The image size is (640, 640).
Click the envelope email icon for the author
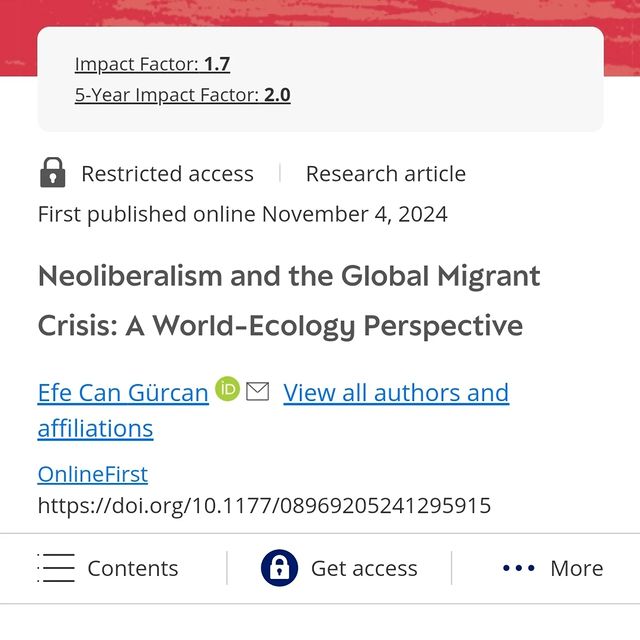(257, 391)
